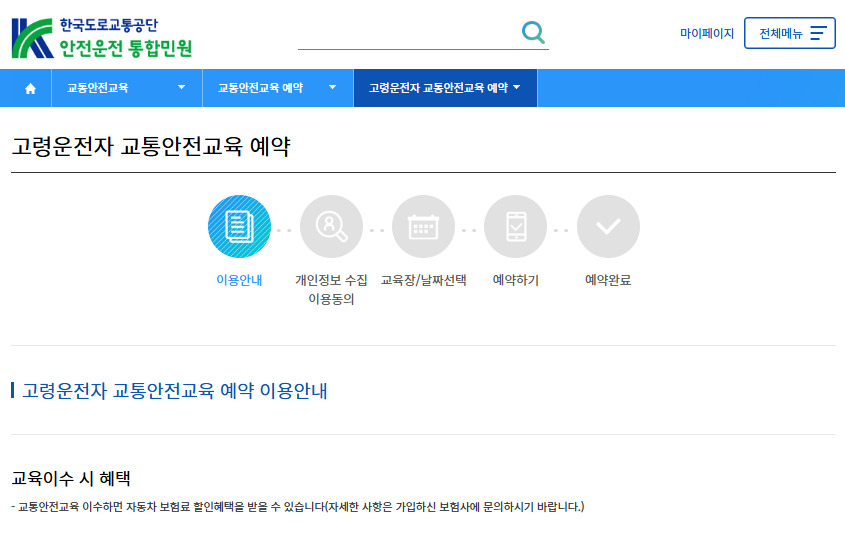The height and width of the screenshot is (541, 845).
Task: Expand the 교통안전교육 예약 dropdown arrow
Action: [332, 88]
